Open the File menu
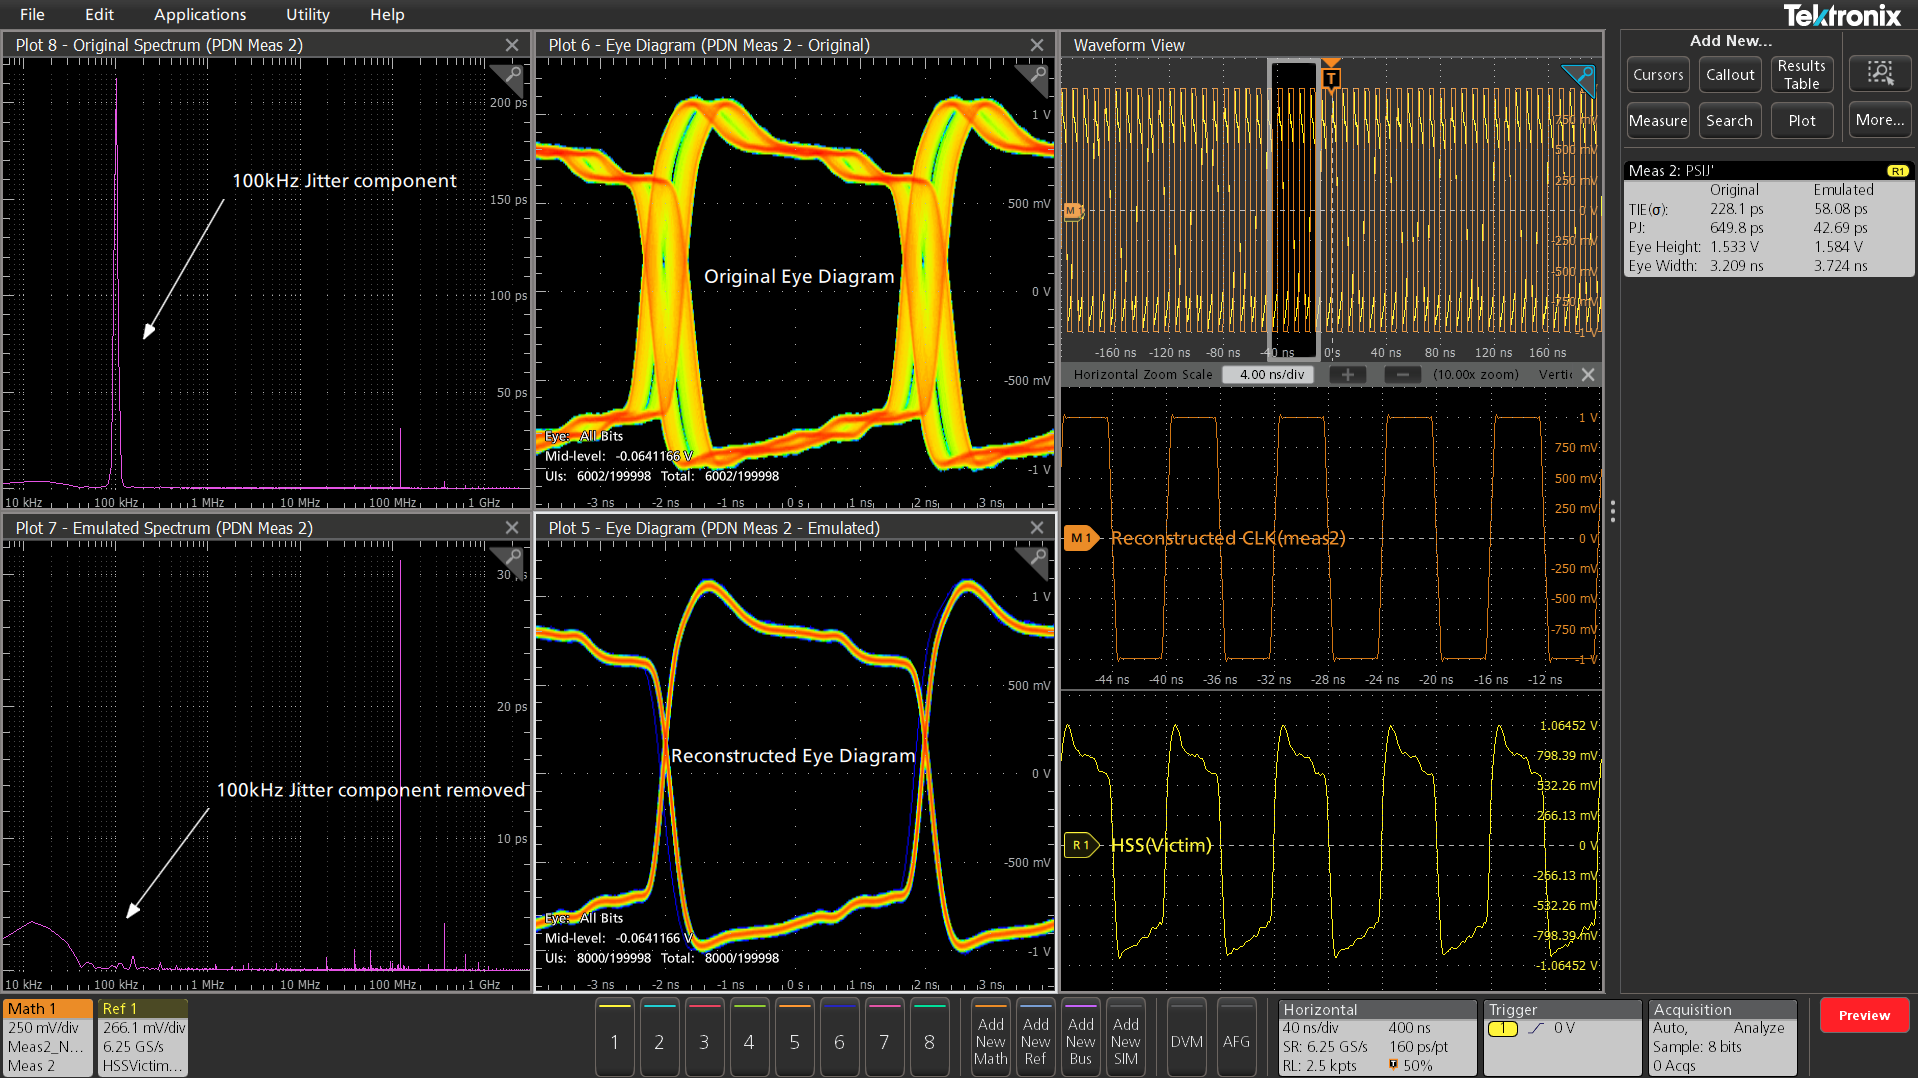This screenshot has width=1918, height=1078. click(32, 14)
